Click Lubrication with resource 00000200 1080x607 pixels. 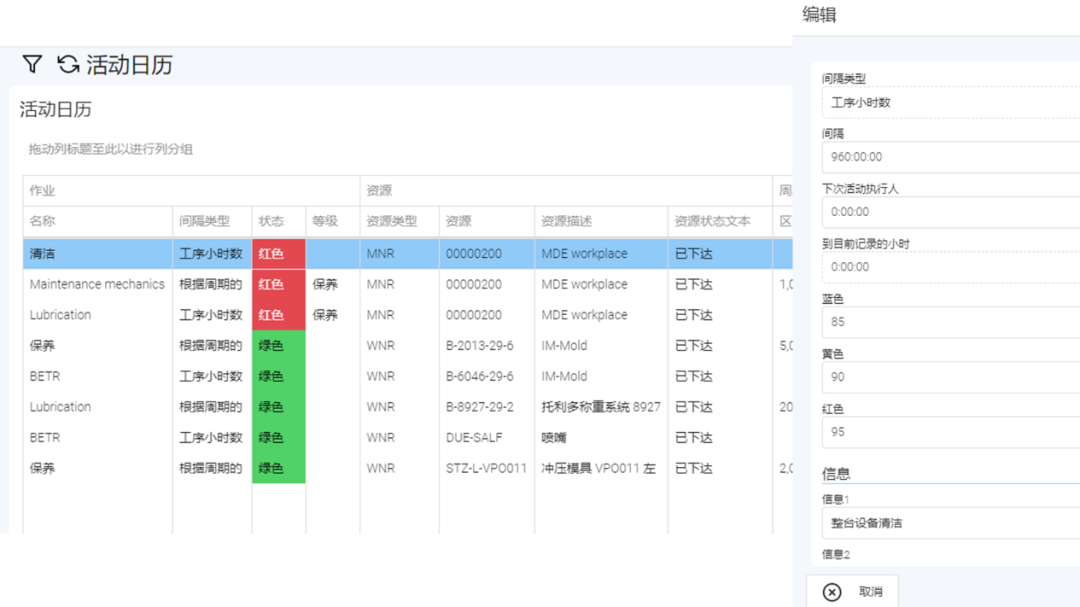tap(408, 315)
